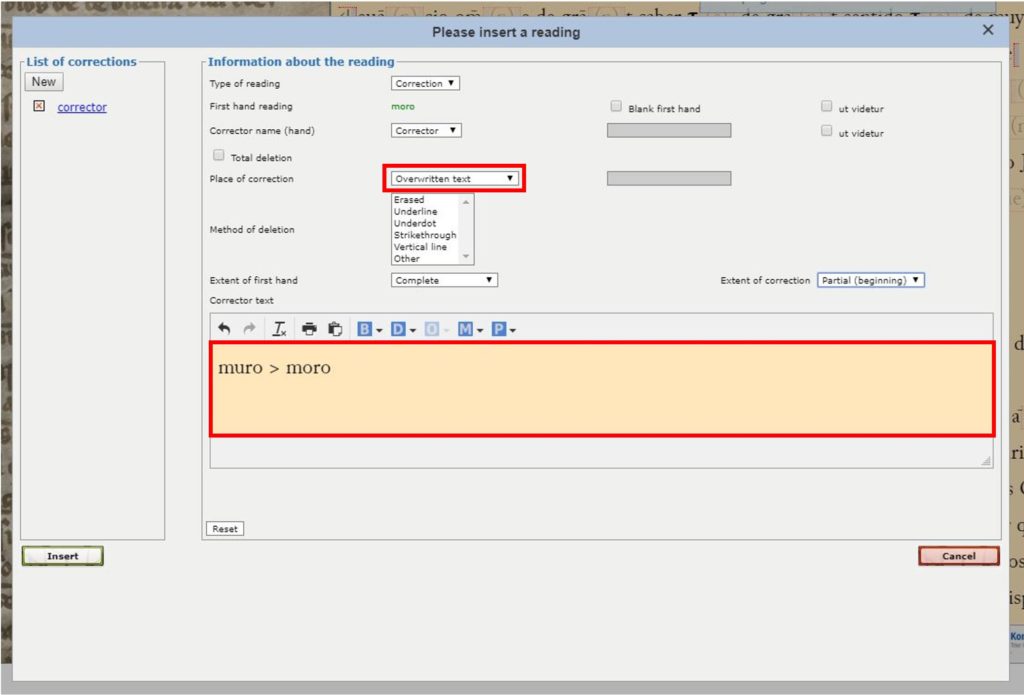
Task: Delete corrector entry with red X icon
Action: (x=39, y=107)
